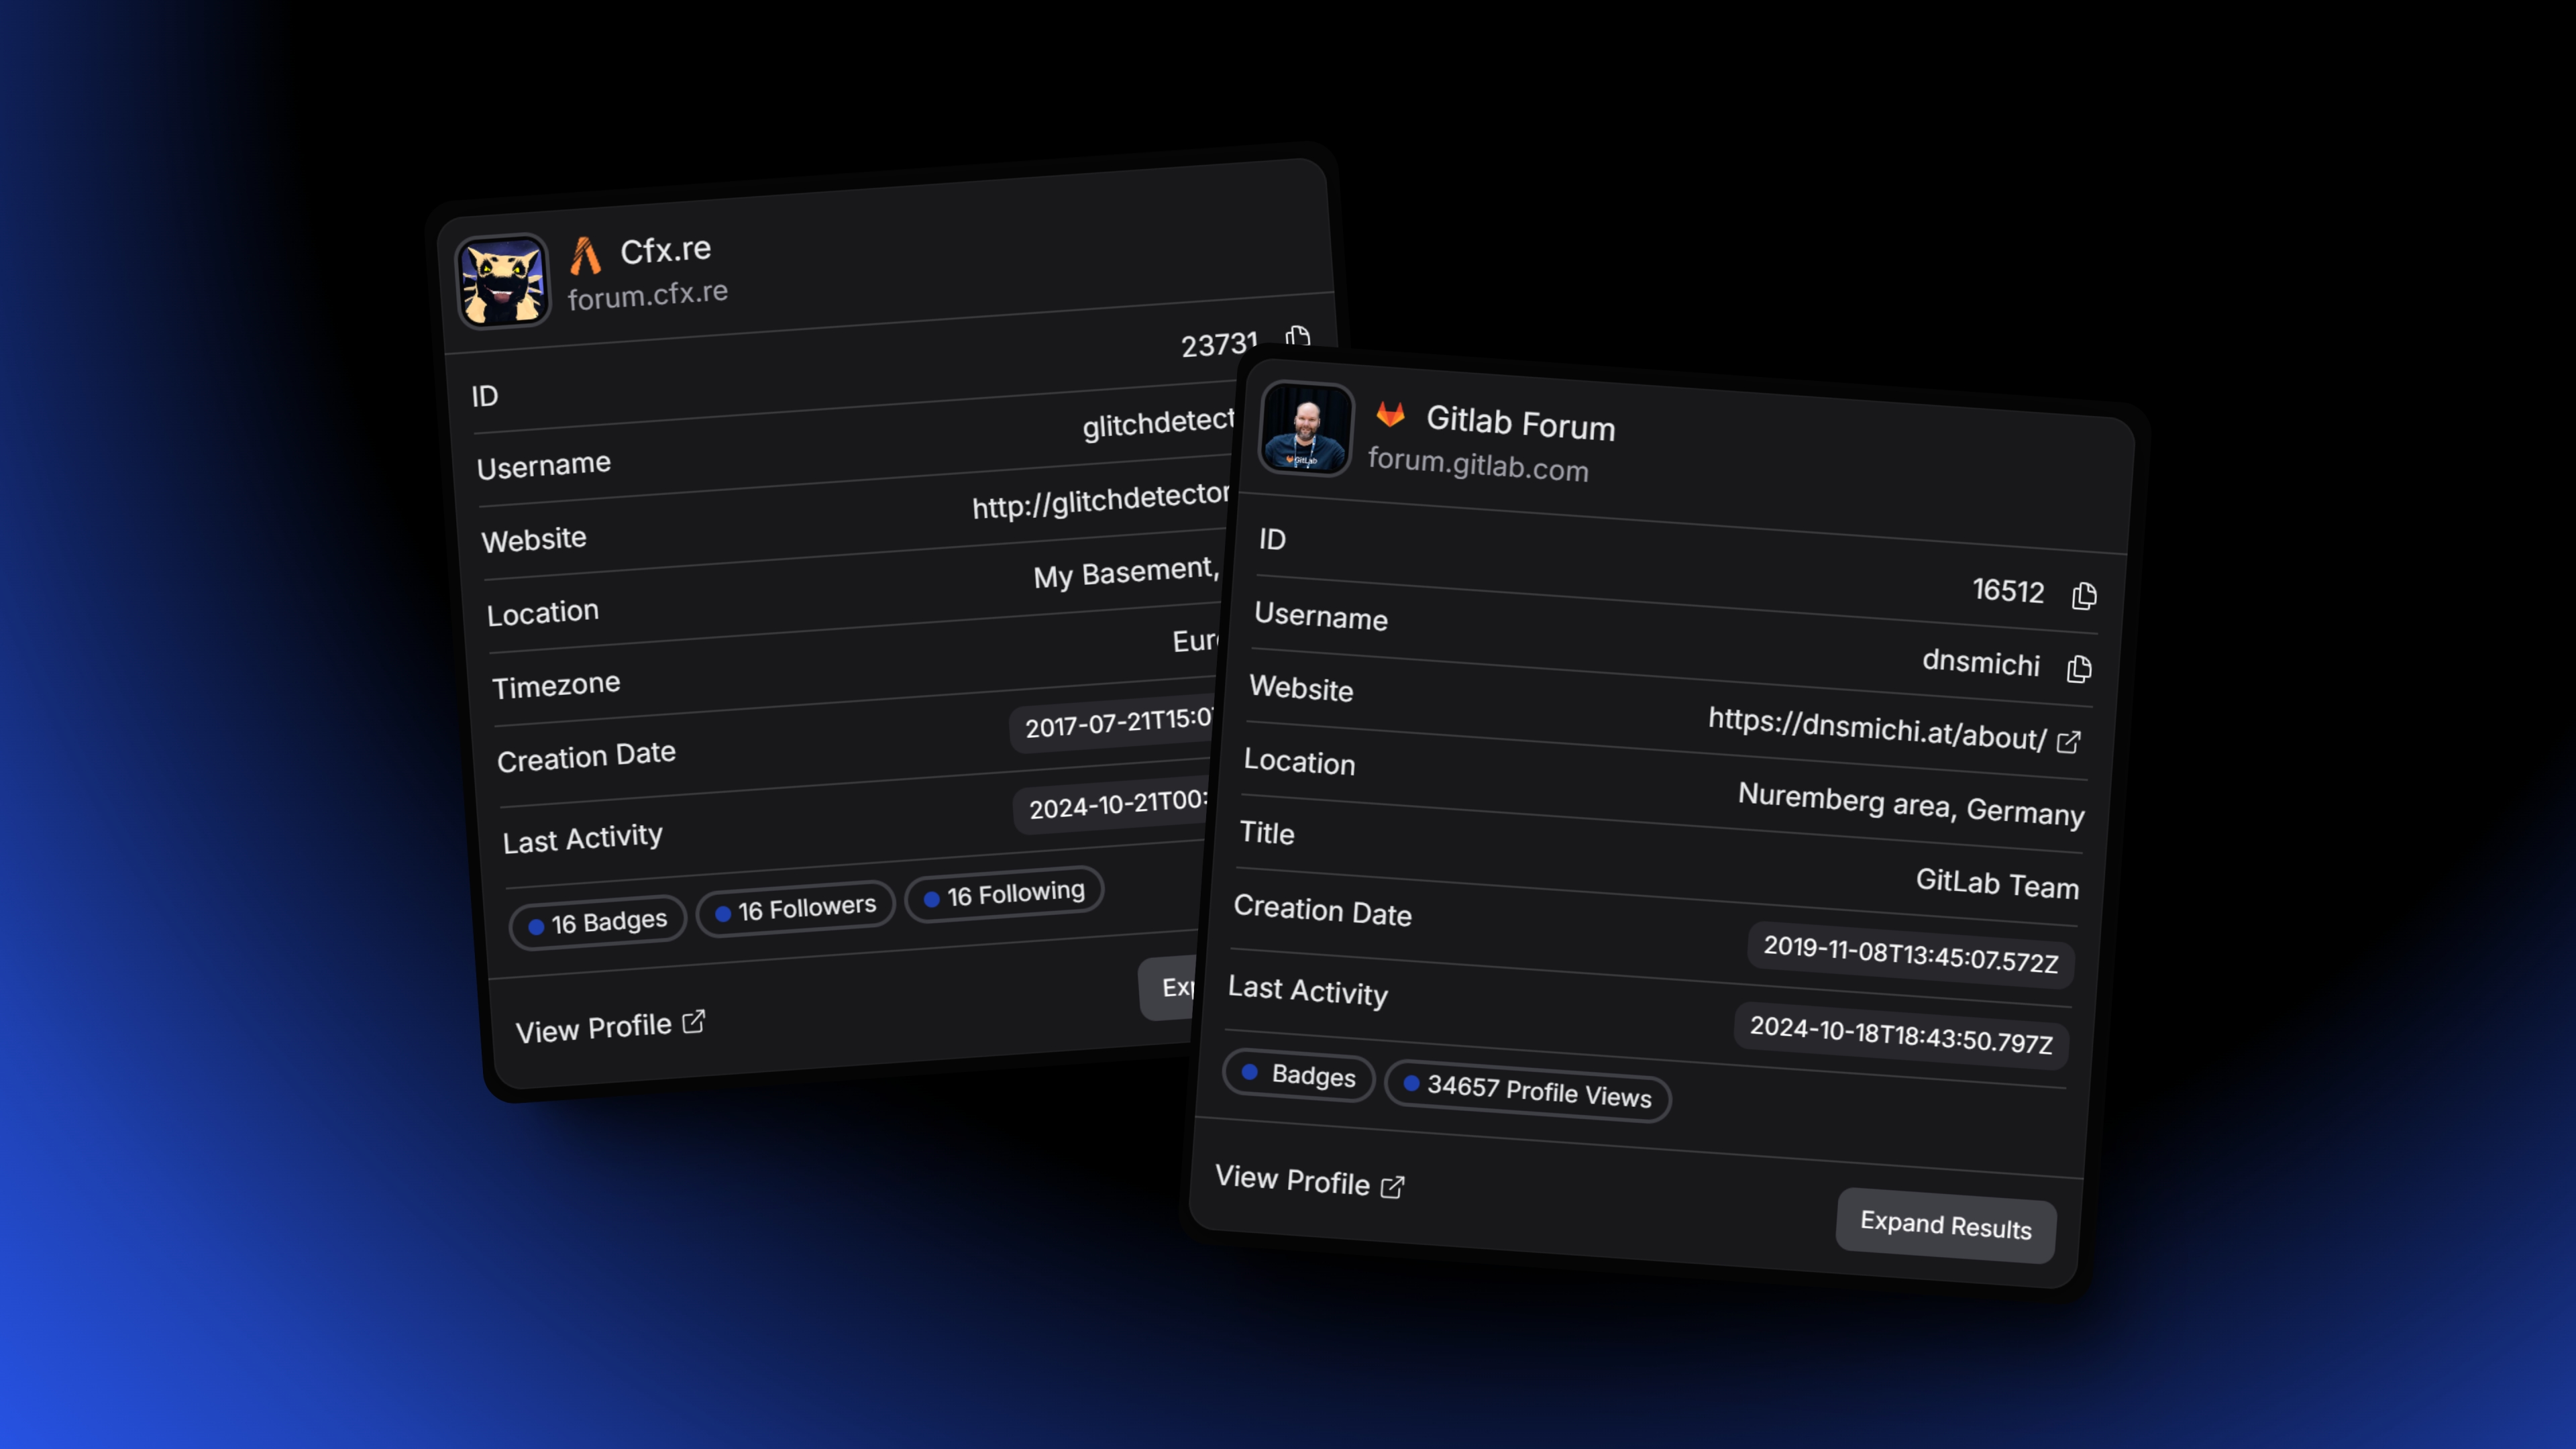Viewport: 2576px width, 1449px height.
Task: Click Expand Results on Gitlab Forum card
Action: click(x=1946, y=1225)
